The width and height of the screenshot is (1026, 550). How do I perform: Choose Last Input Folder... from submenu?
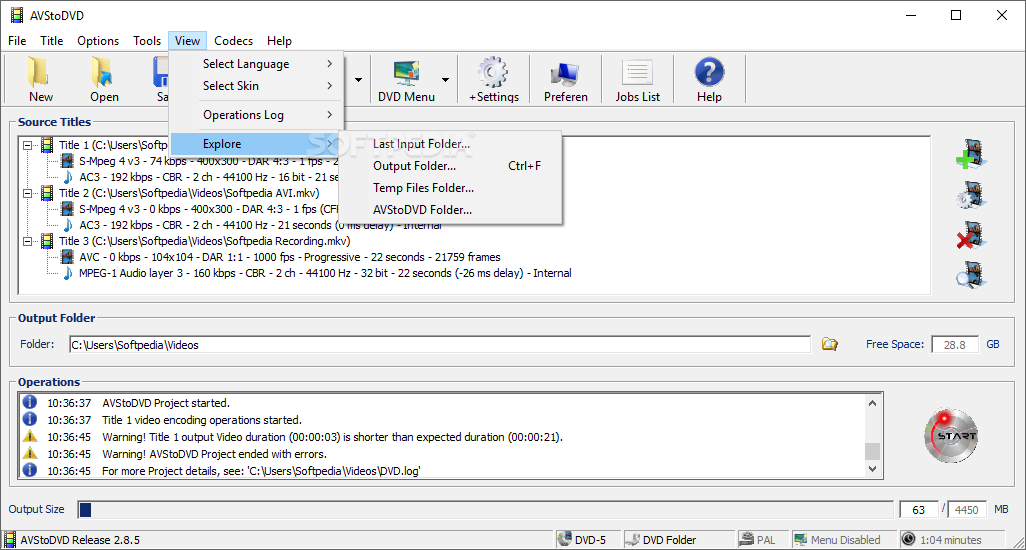[x=450, y=144]
